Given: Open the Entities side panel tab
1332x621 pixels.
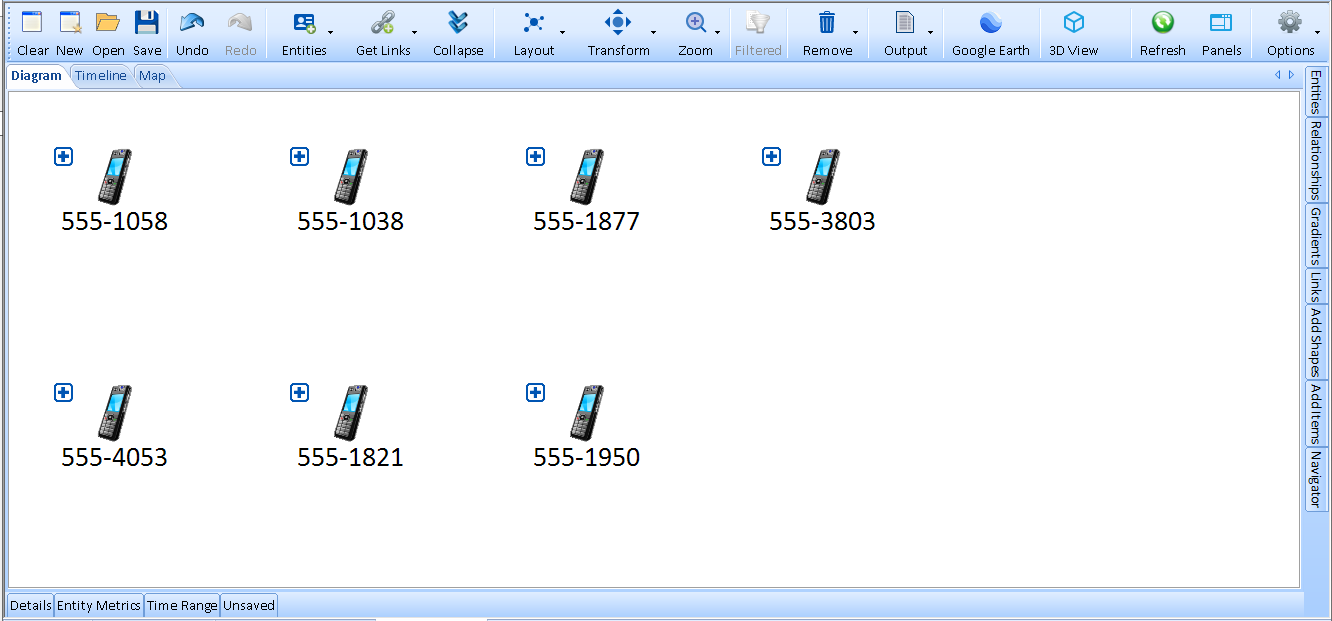Looking at the screenshot, I should click(1316, 93).
